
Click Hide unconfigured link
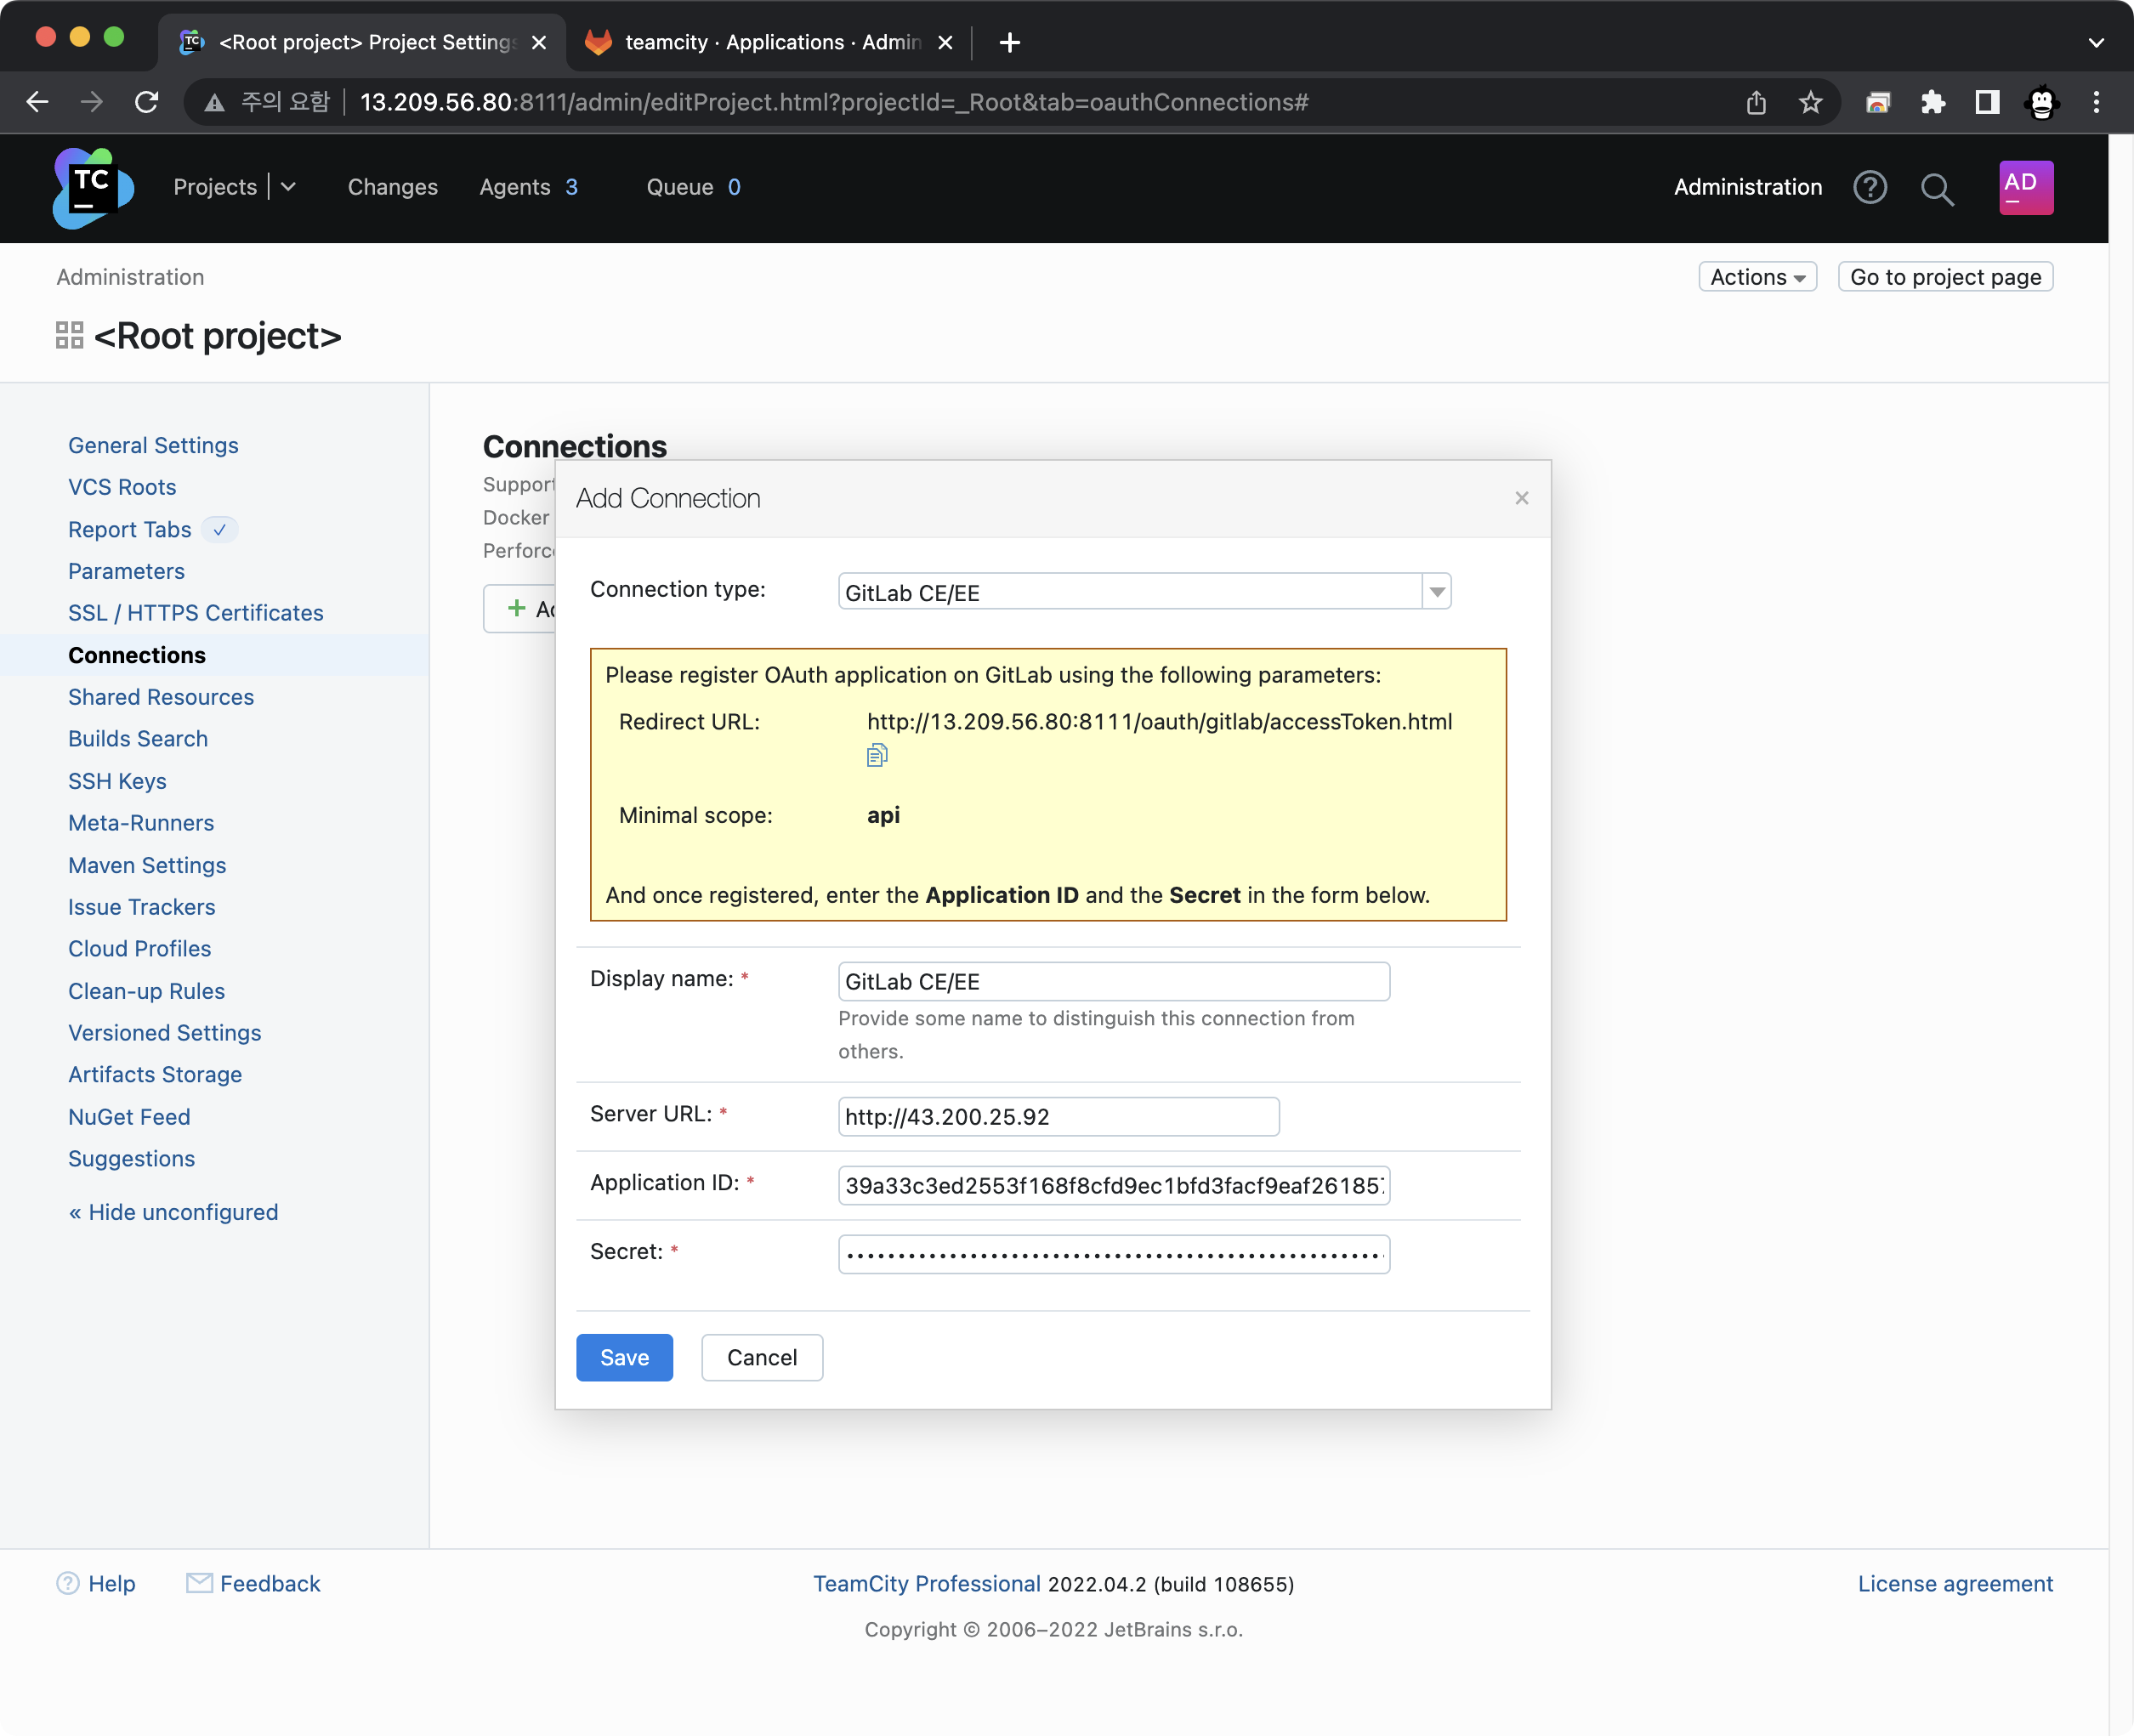[x=173, y=1212]
